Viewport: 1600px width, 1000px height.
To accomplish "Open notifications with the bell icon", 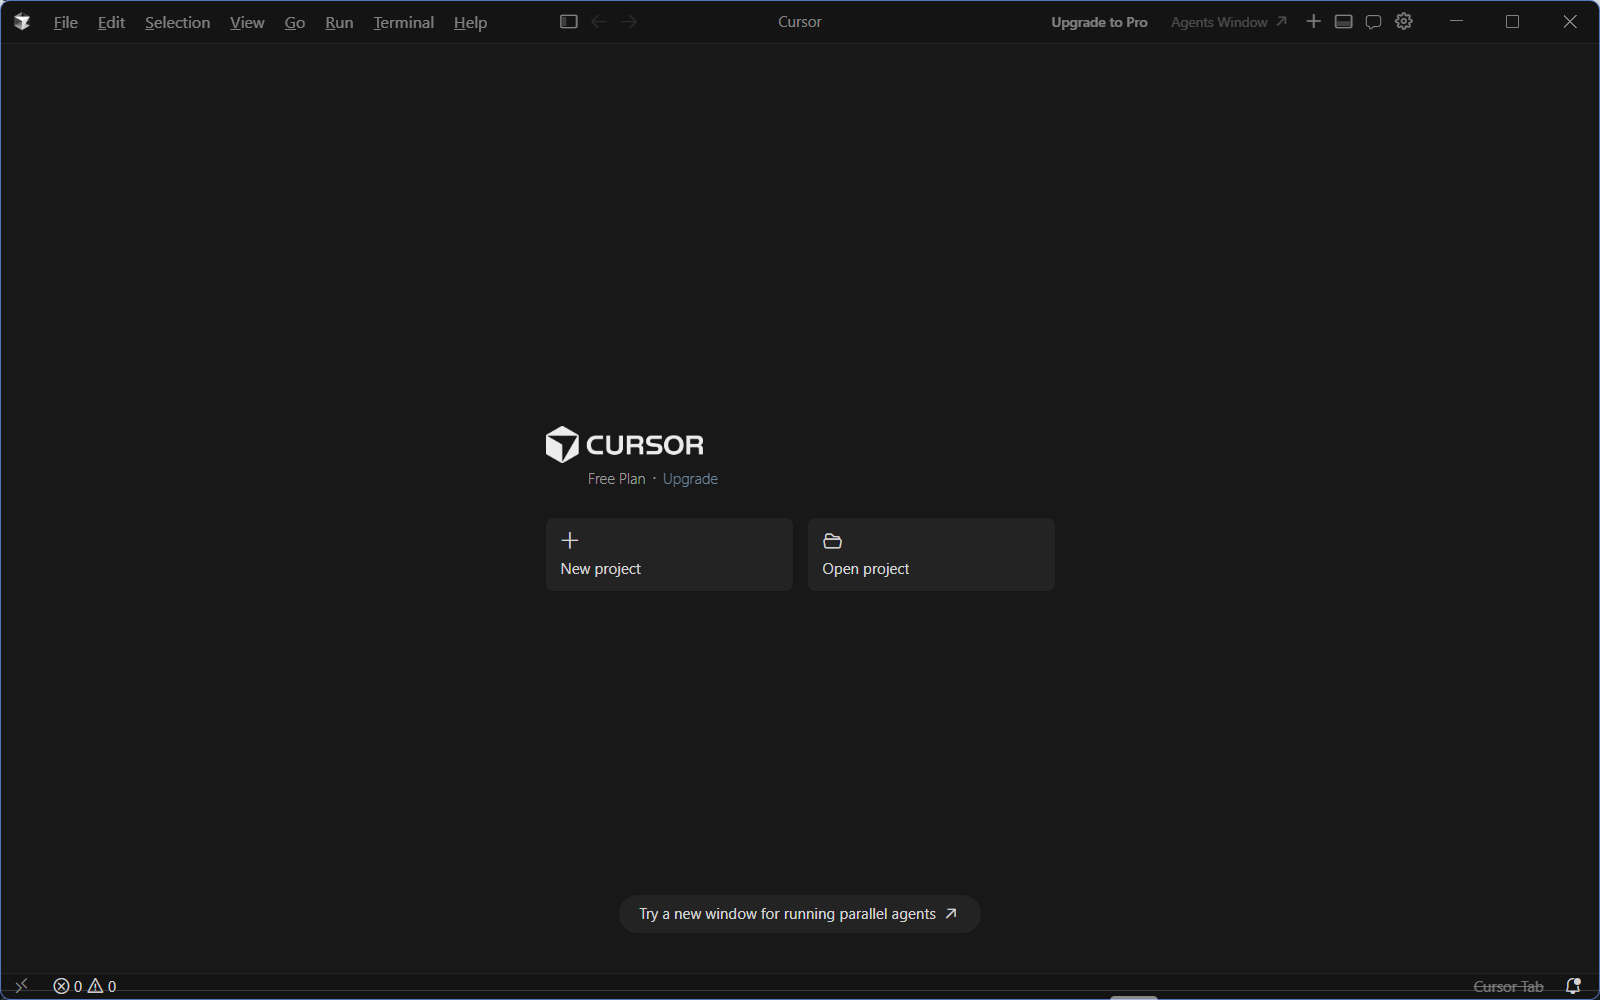I will point(1573,986).
